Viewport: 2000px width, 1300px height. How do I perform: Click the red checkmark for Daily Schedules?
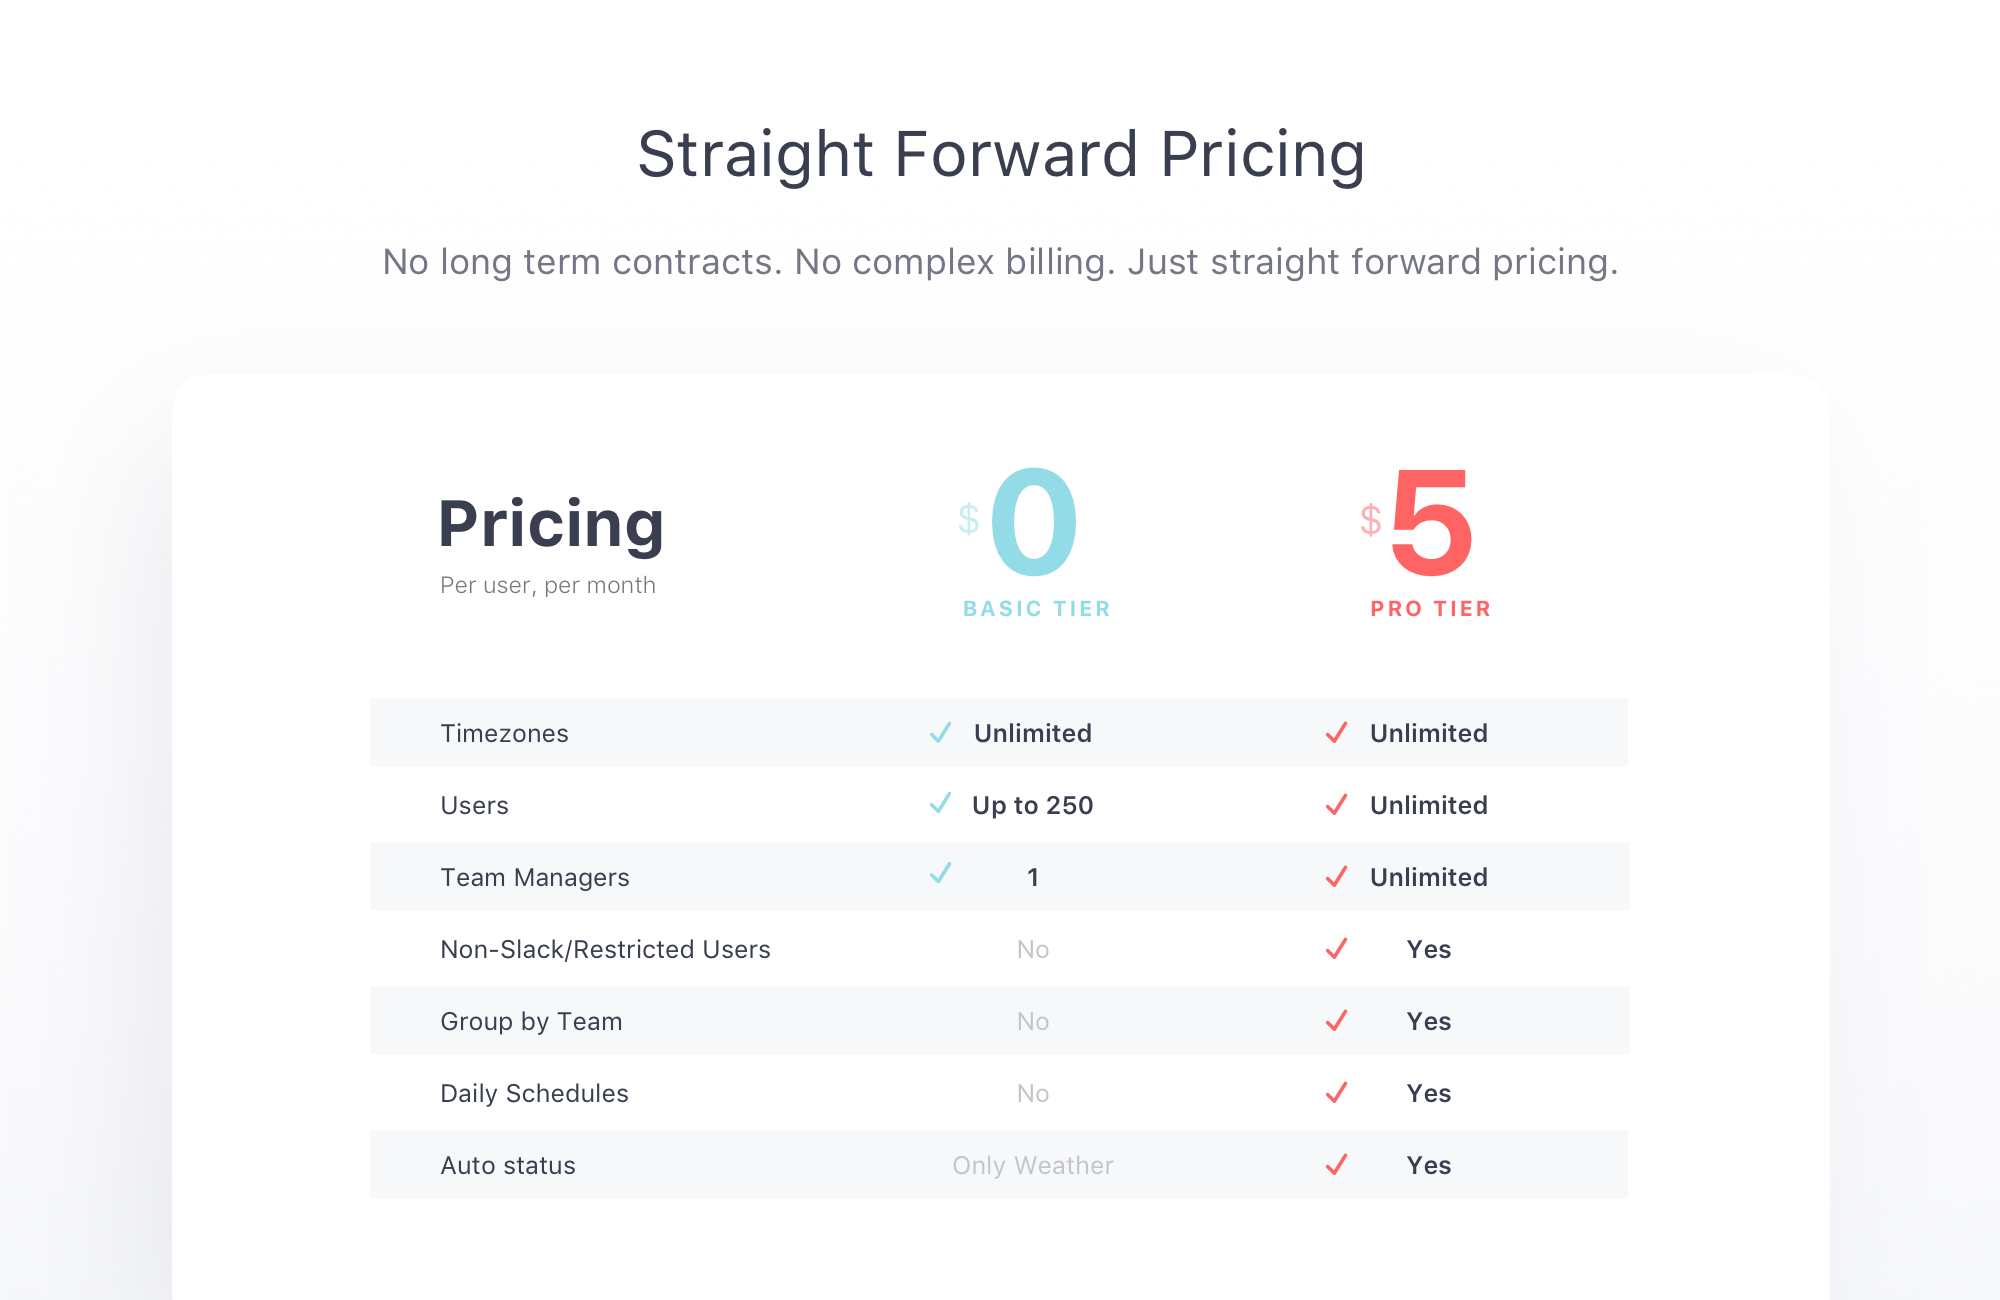pyautogui.click(x=1336, y=1093)
